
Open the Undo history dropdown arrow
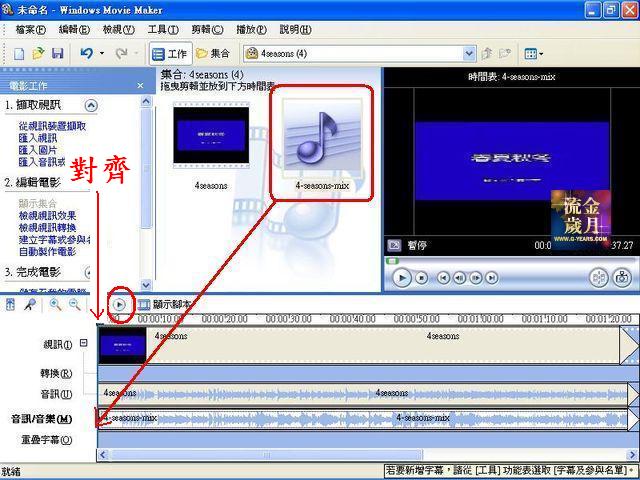(102, 53)
